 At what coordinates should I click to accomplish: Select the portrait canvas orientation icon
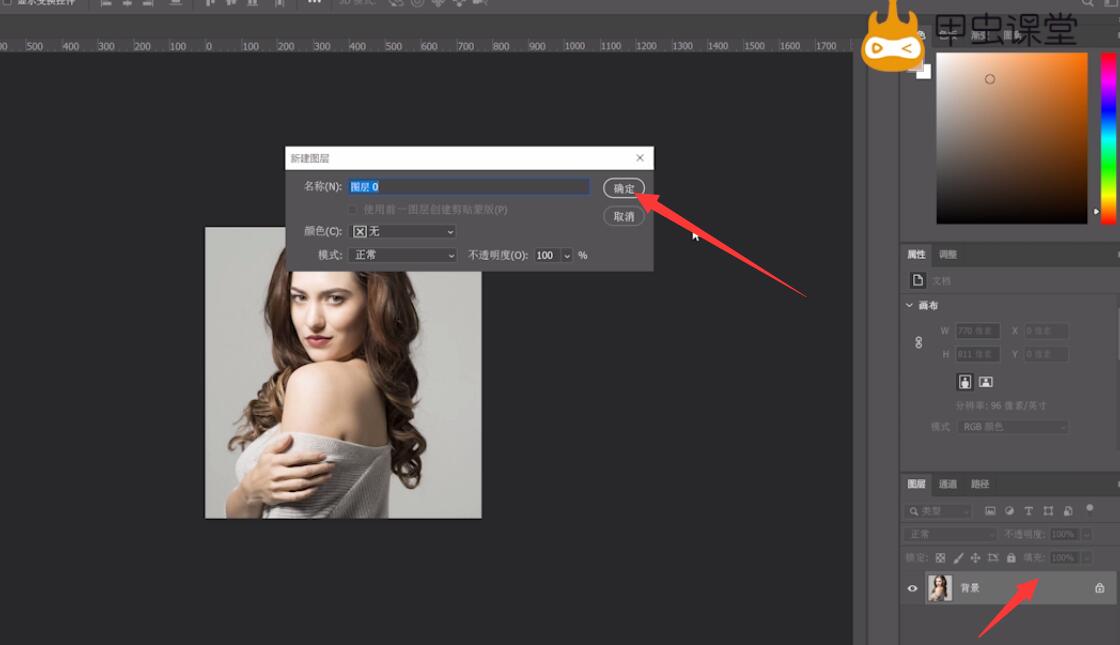[965, 382]
